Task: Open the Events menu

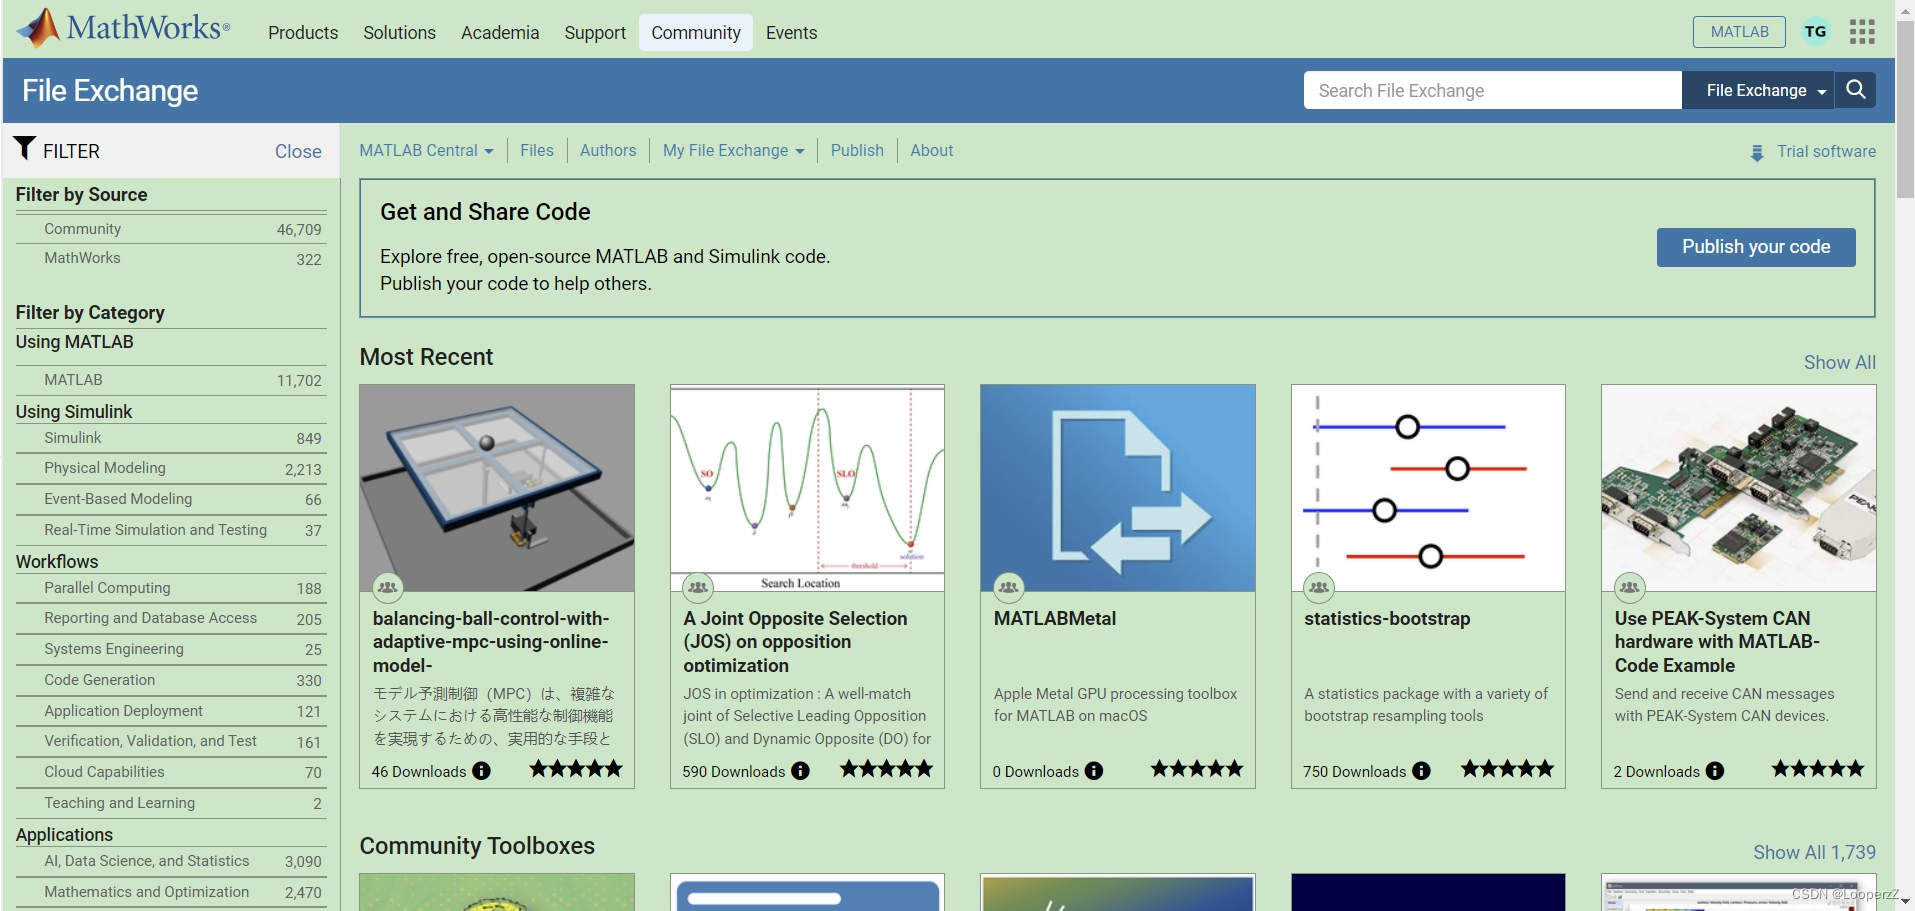Action: (791, 33)
